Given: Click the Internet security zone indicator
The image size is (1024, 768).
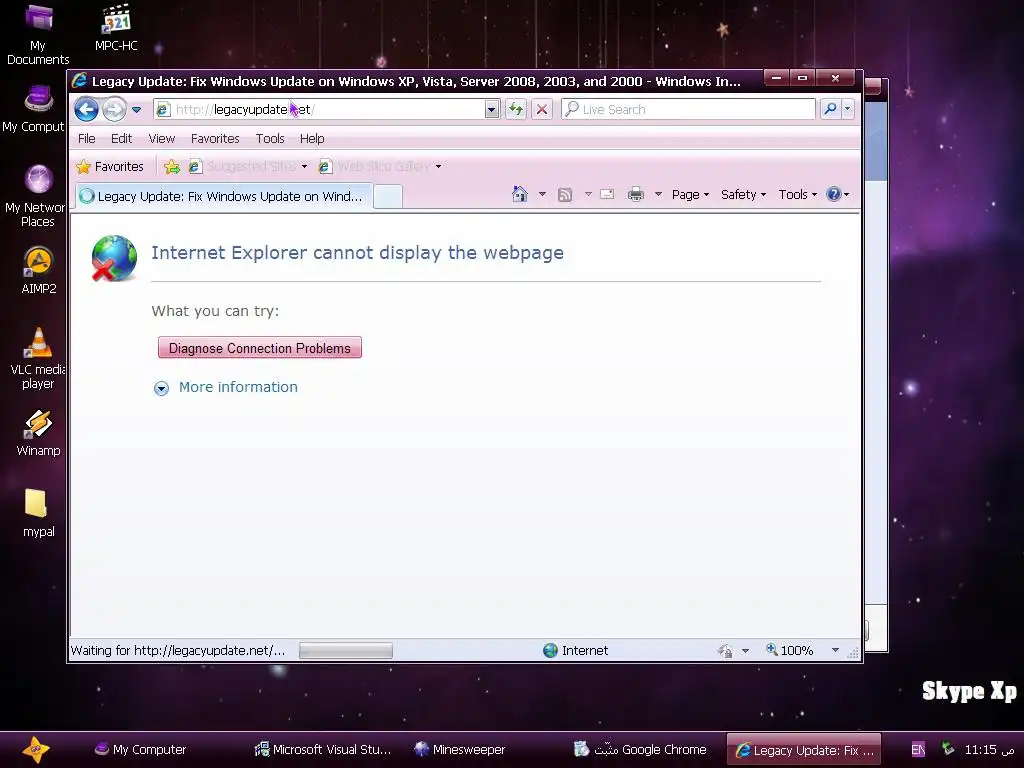Looking at the screenshot, I should (575, 650).
